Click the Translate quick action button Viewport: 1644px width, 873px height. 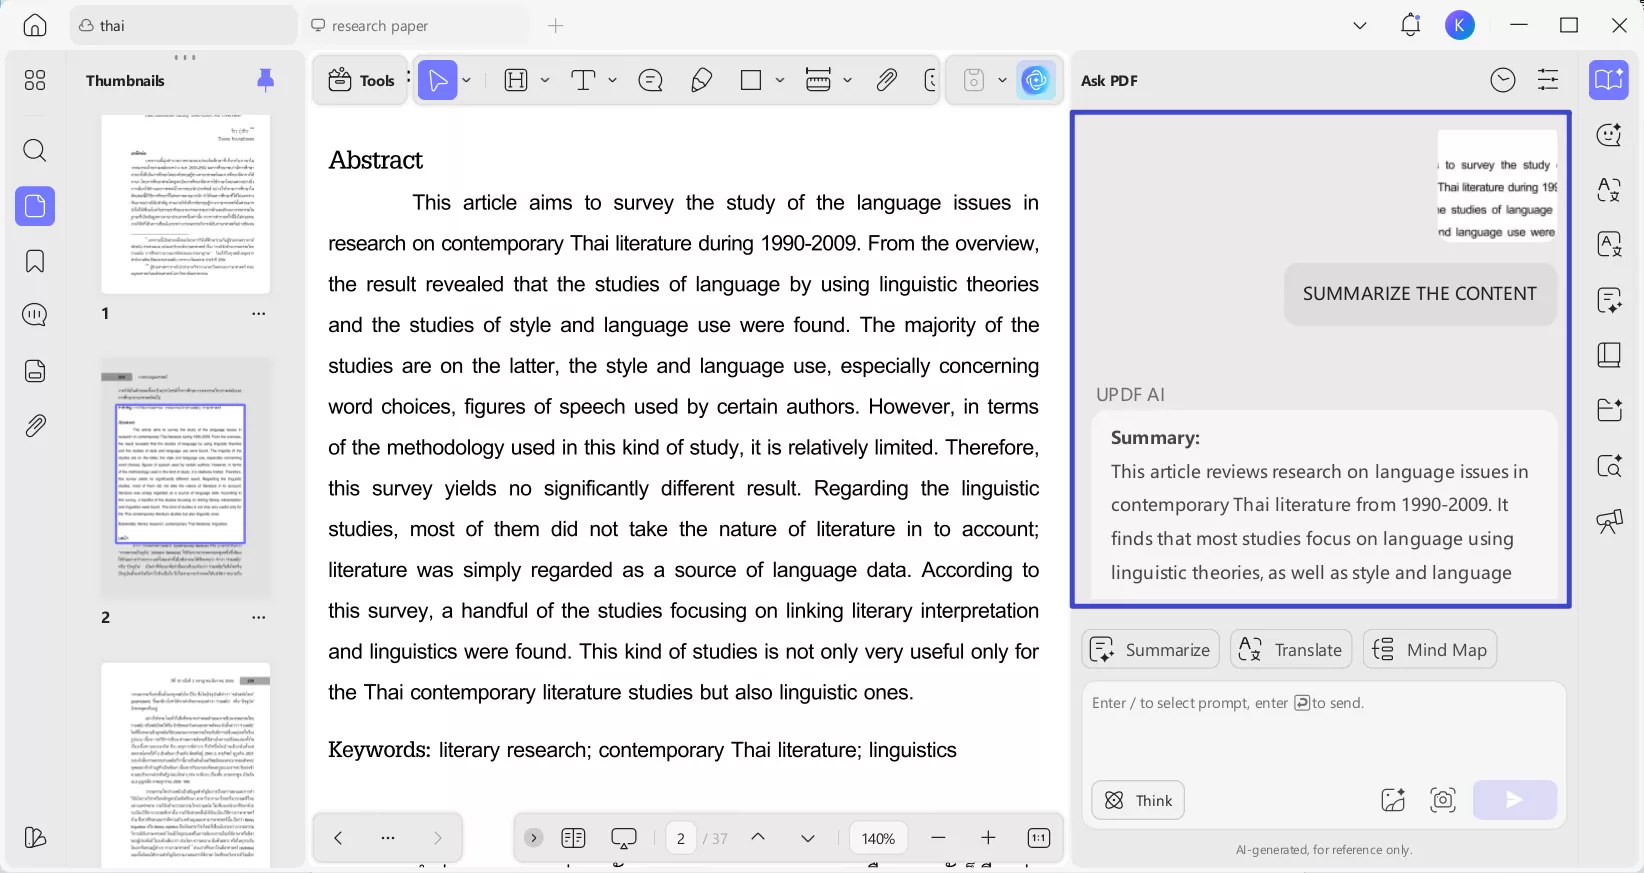click(1291, 650)
